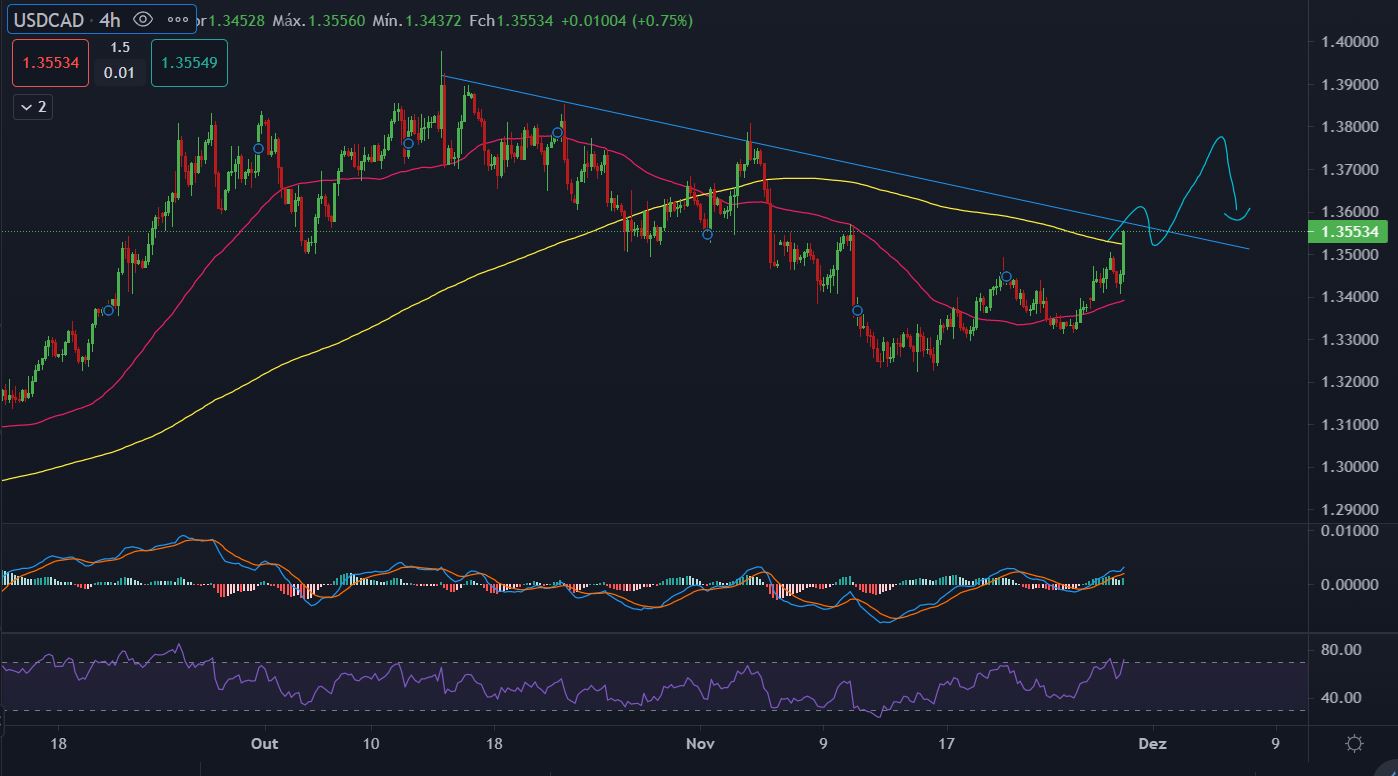
Task: Click the Máx. 1.35560 high value
Action: click(318, 20)
